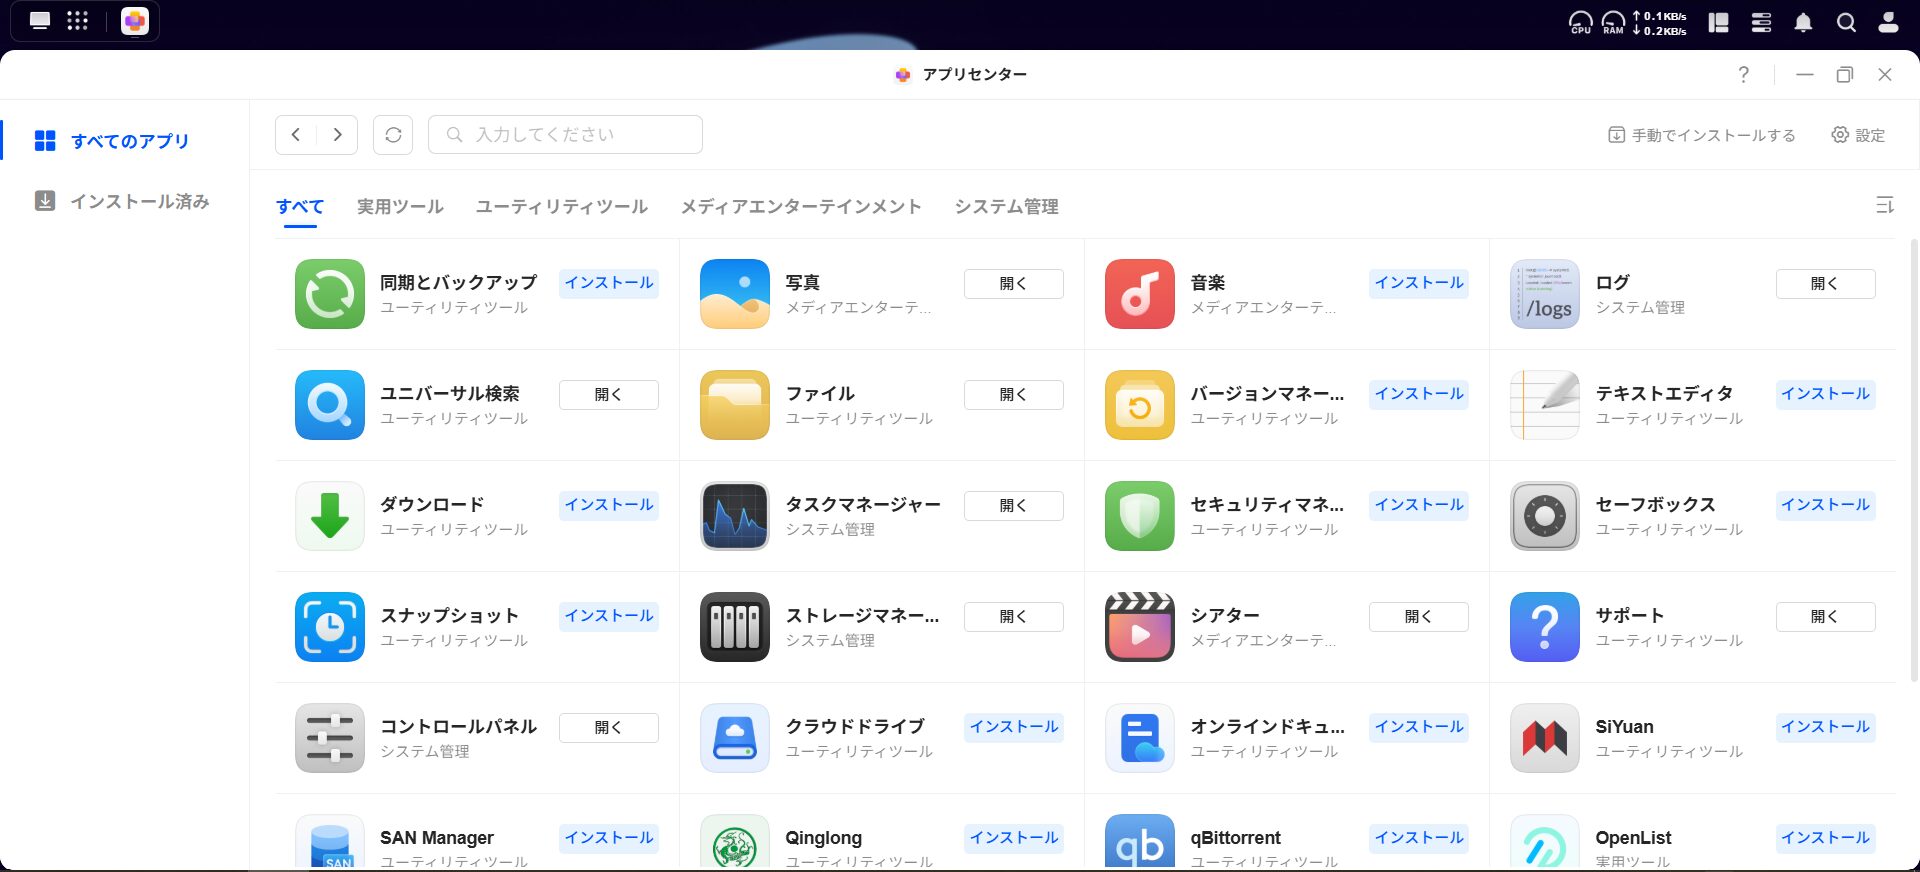The image size is (1920, 872).
Task: Open notifications bell in top bar
Action: tap(1803, 22)
